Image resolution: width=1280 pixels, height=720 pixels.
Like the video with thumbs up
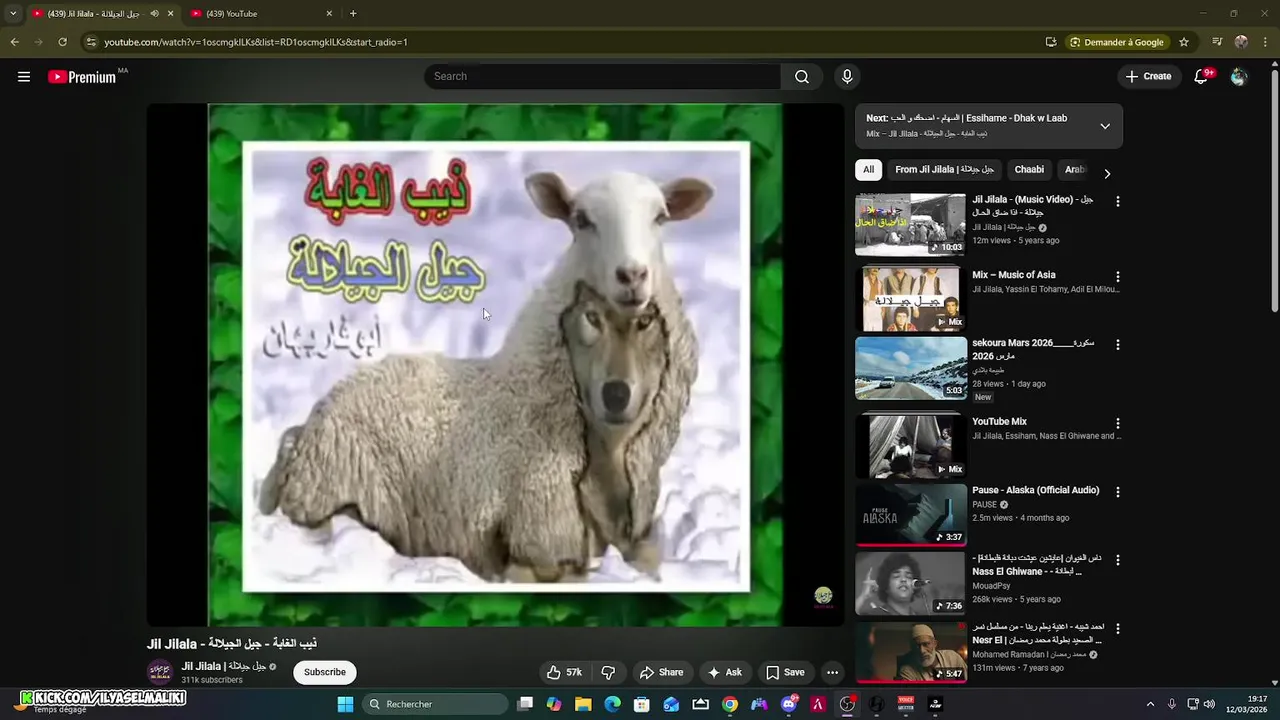565,672
